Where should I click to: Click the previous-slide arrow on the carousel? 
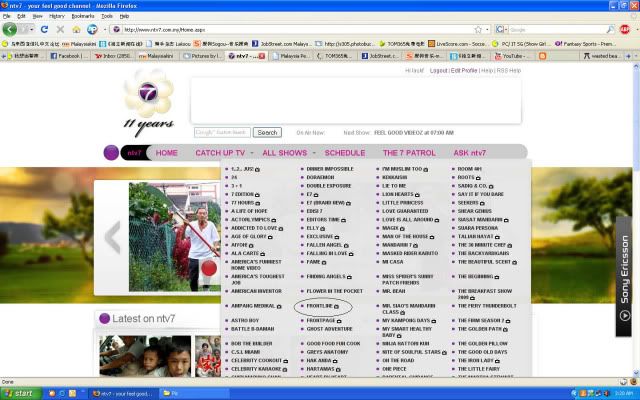(x=112, y=237)
